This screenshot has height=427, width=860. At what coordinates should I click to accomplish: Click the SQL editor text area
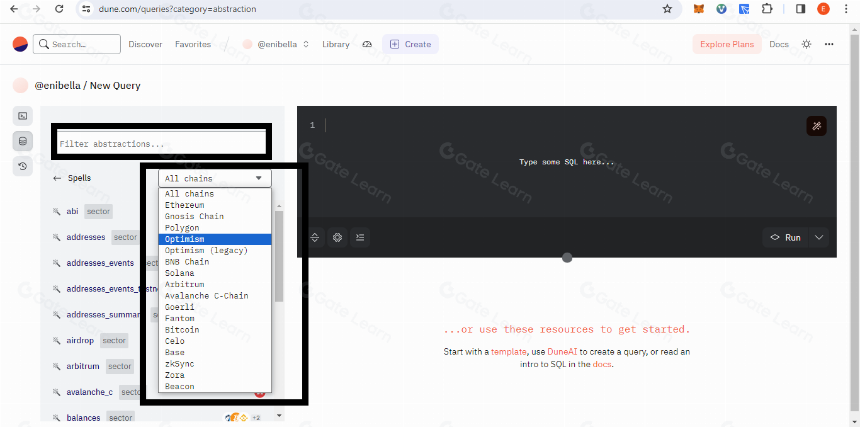[x=567, y=162]
